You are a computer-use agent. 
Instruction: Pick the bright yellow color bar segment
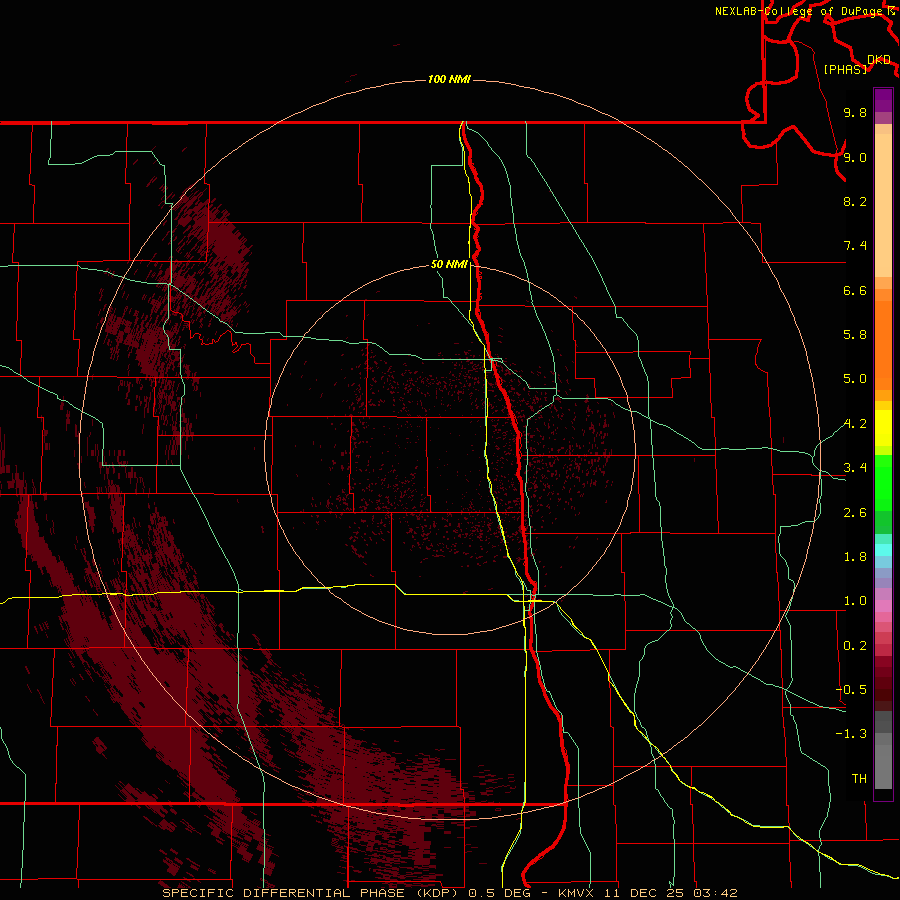pyautogui.click(x=883, y=428)
